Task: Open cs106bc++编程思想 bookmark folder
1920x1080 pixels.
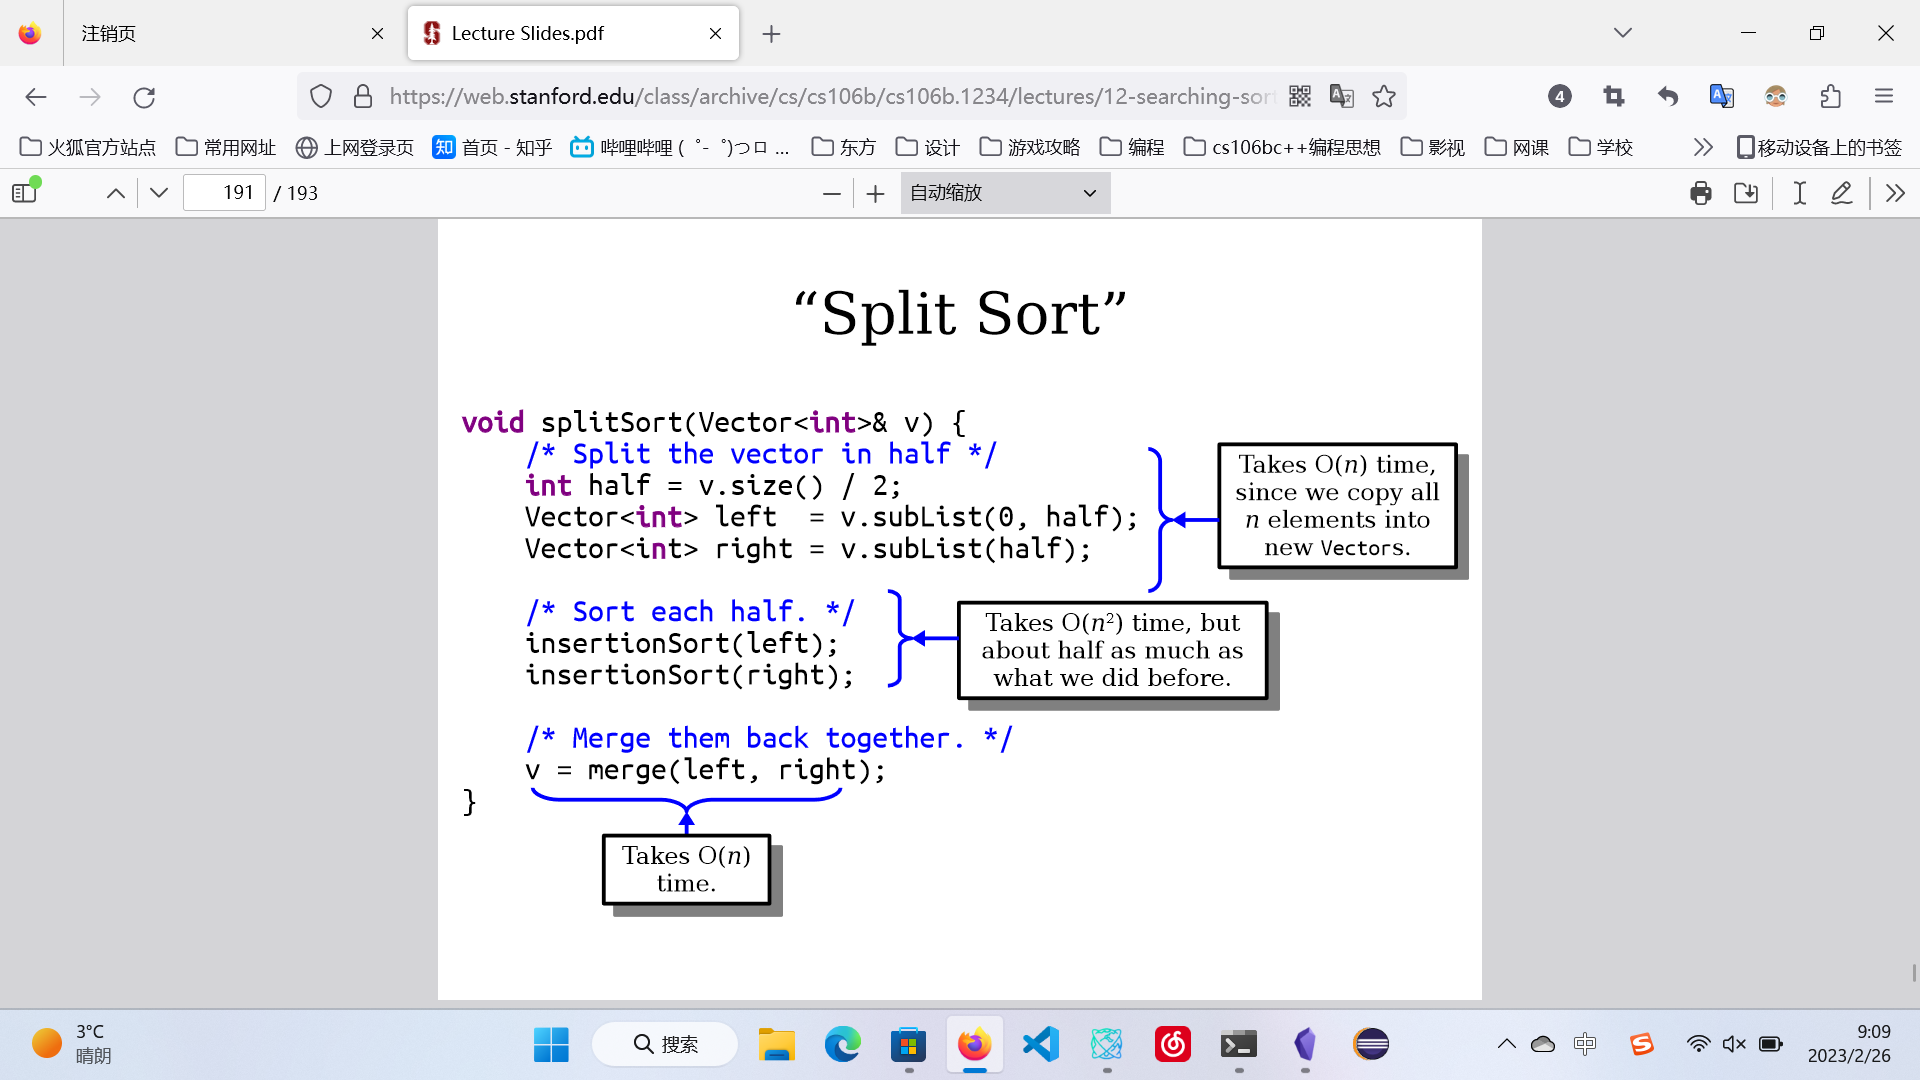Action: [1282, 147]
